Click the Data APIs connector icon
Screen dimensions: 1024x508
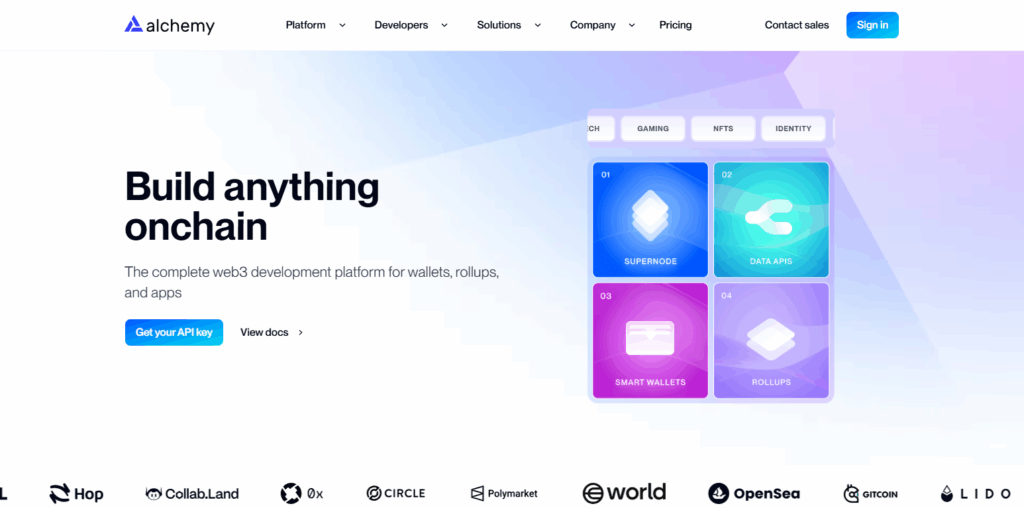point(771,219)
